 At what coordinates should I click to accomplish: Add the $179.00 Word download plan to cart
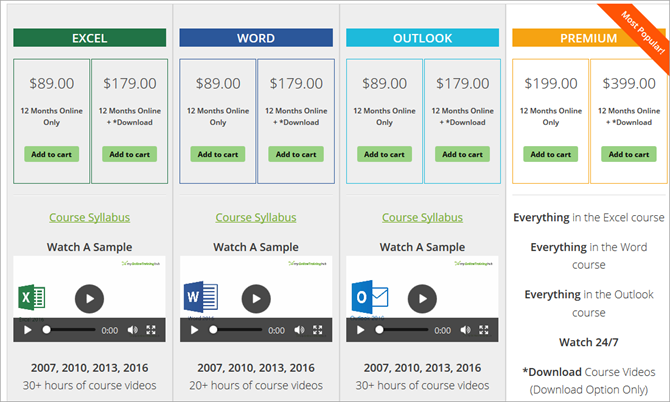(295, 154)
